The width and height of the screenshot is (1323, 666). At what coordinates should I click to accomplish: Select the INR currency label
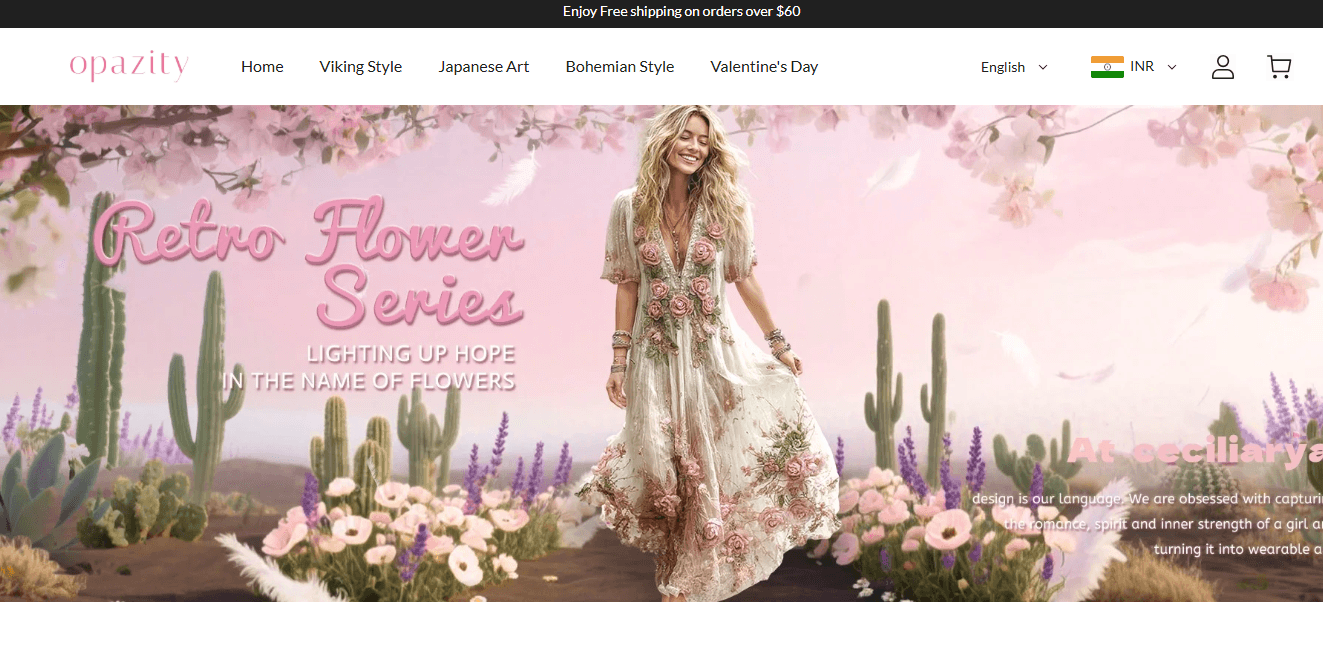(1142, 67)
